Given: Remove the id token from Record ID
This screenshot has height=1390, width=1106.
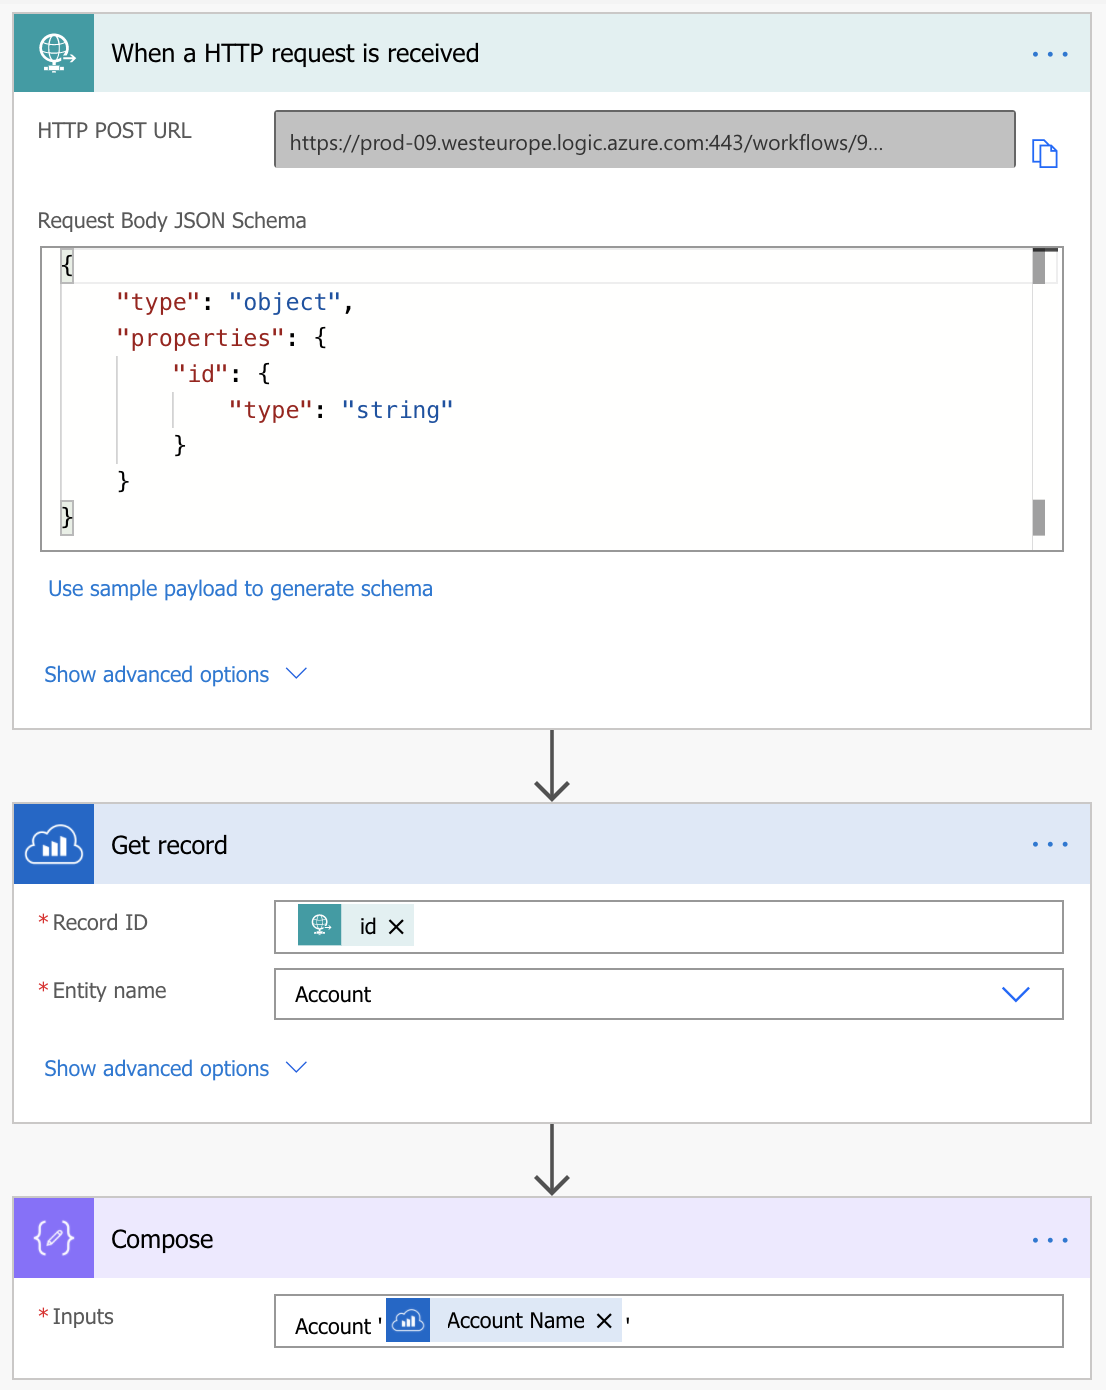Looking at the screenshot, I should coord(396,927).
